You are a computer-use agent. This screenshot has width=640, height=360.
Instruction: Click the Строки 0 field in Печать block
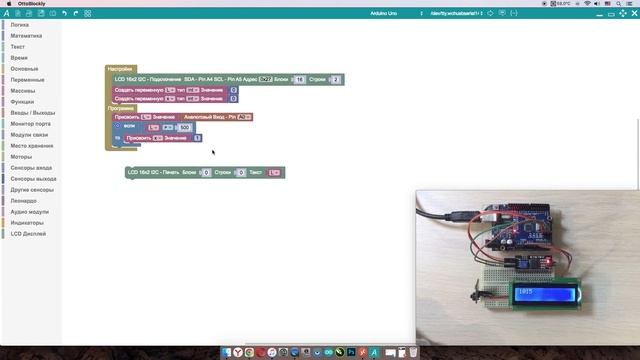[241, 173]
